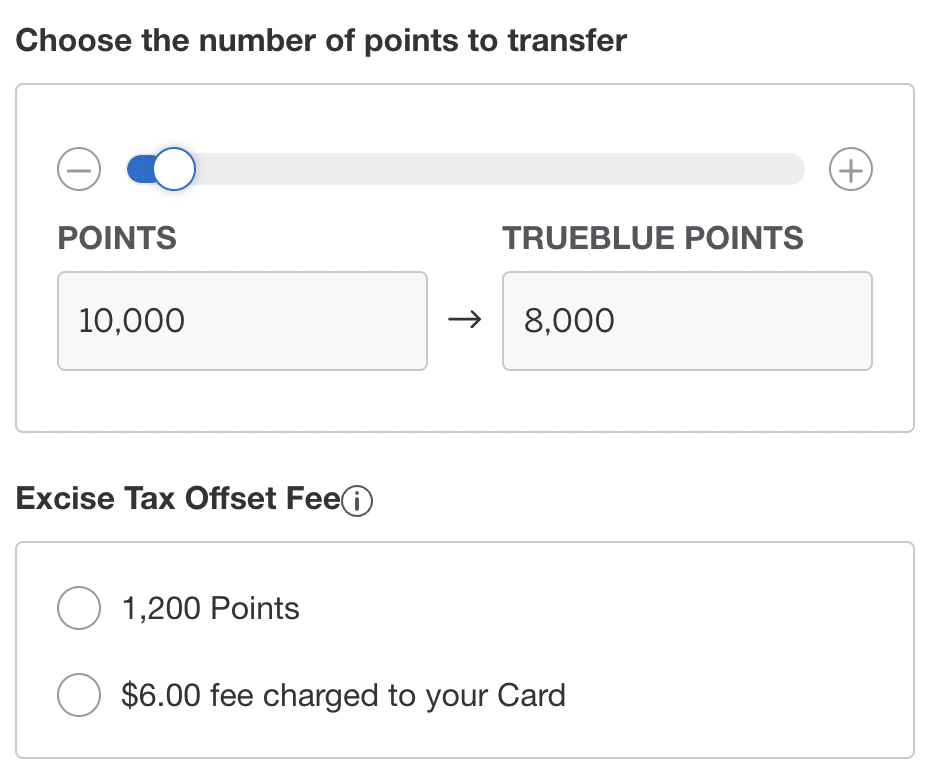Click the minus icon to decrease points
This screenshot has height=784, width=940.
click(x=79, y=169)
